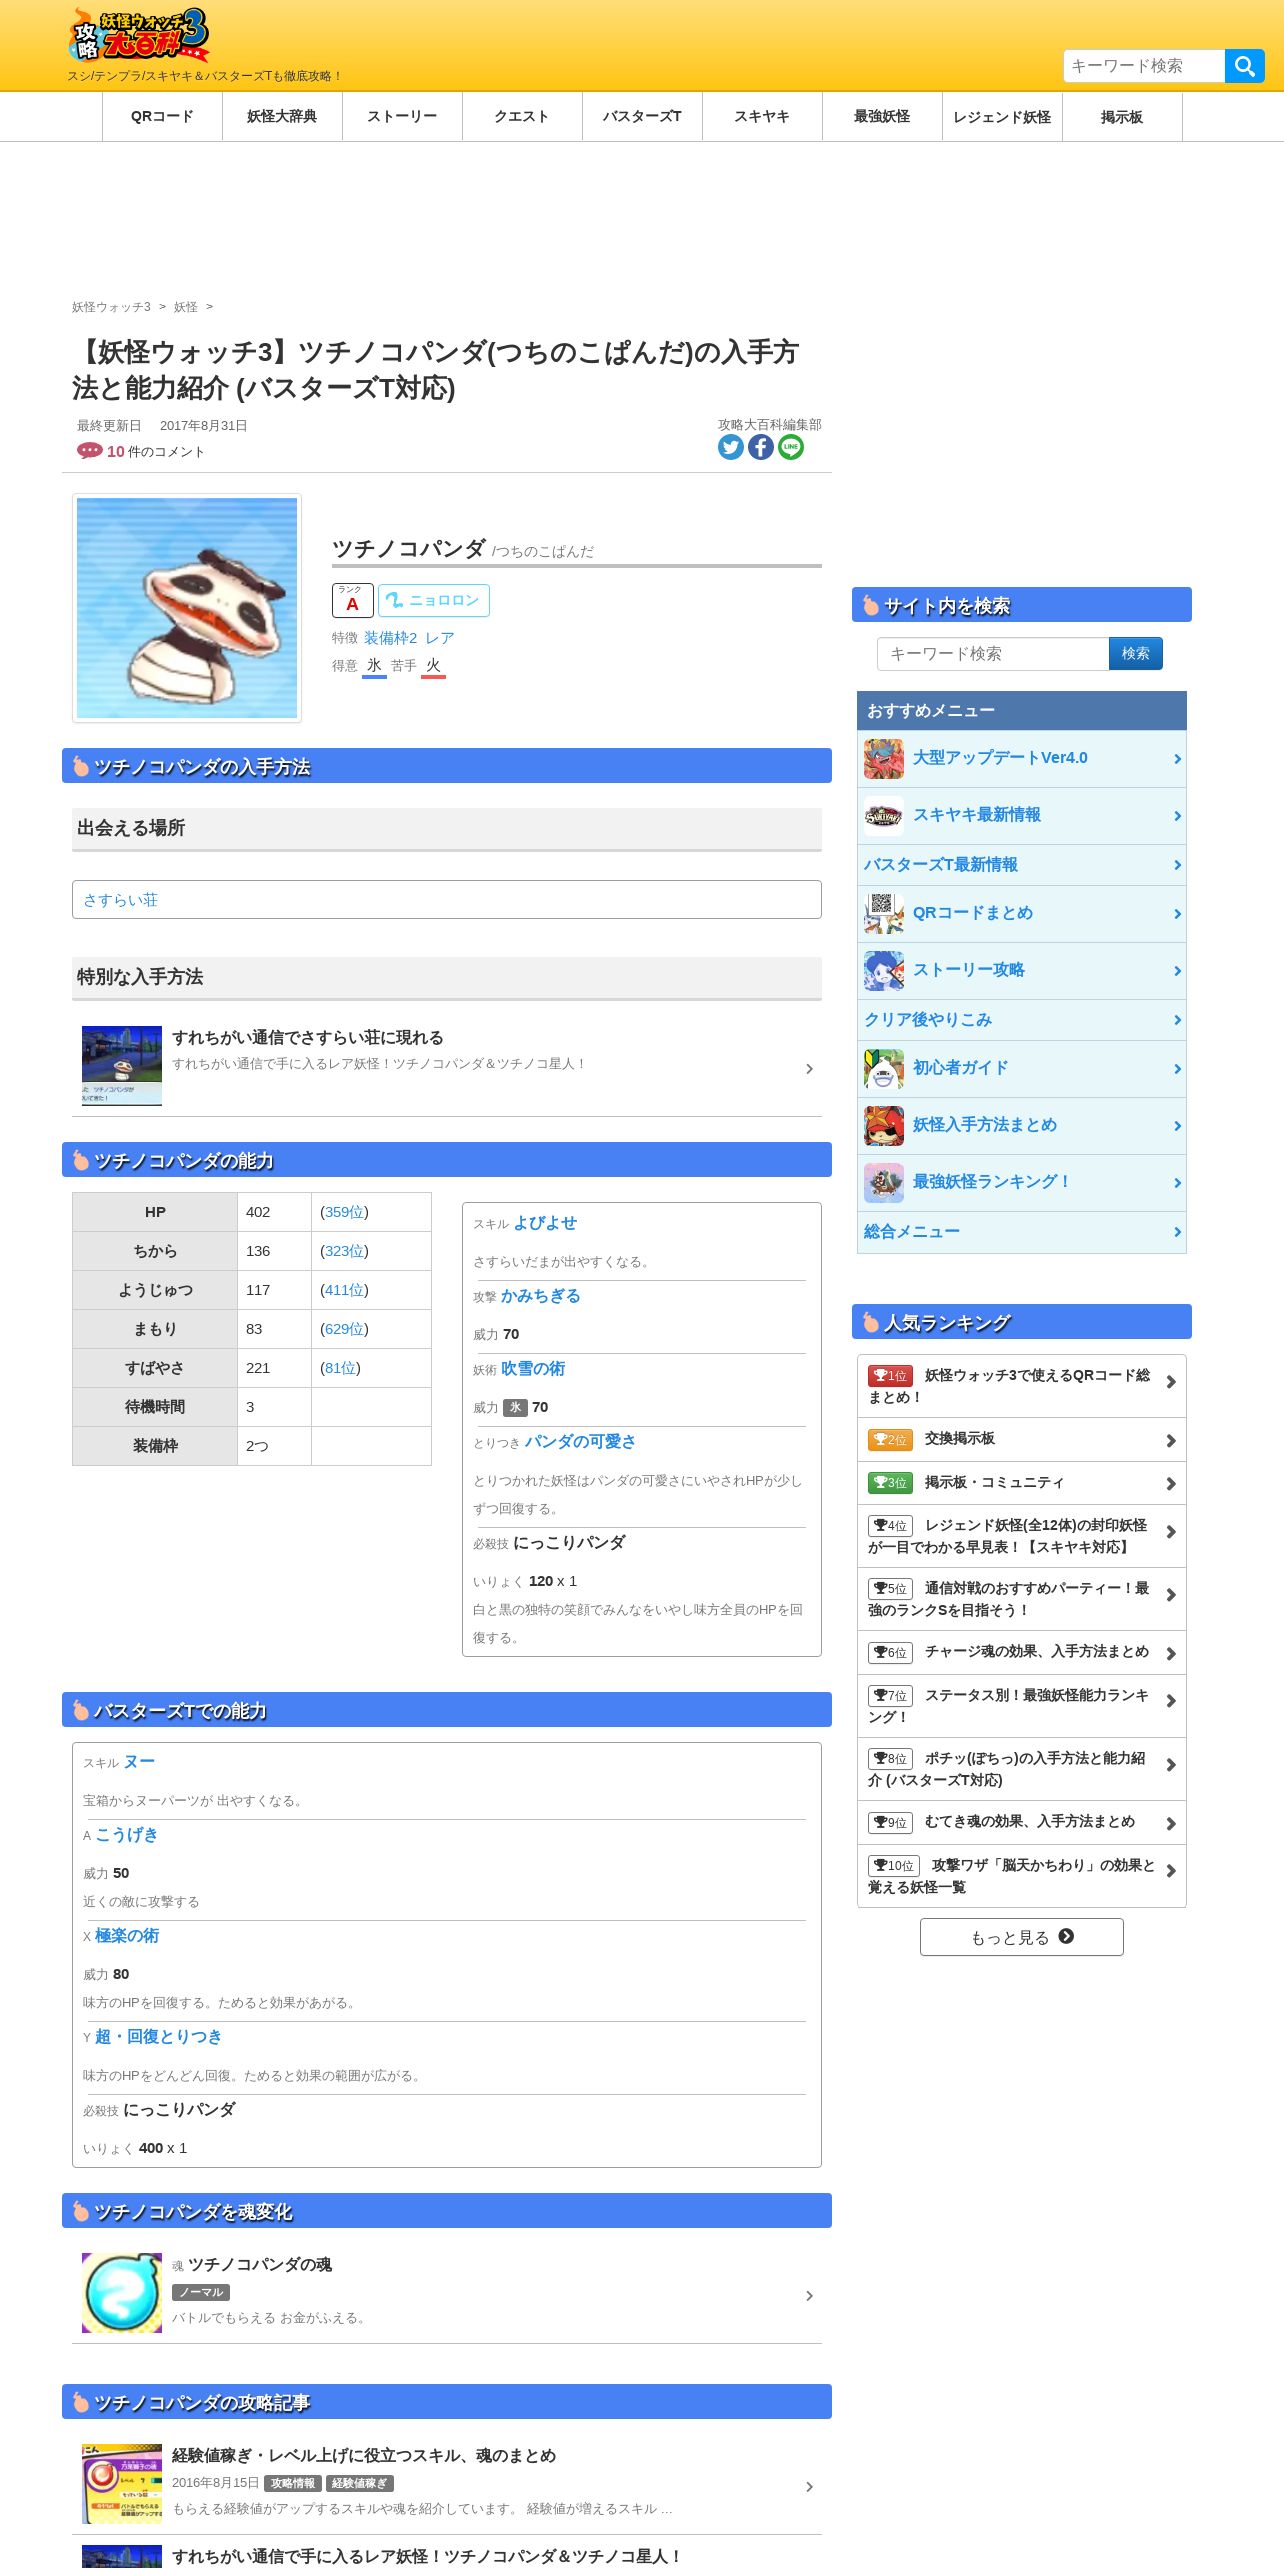Open the すばやさ ranking 81位 link
Viewport: 1284px width, 2568px height.
coord(340,1368)
